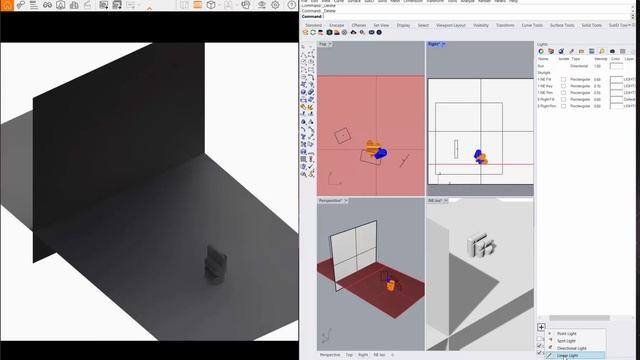Click the yellow lightbulb icon in Lights panel toolbar
Screen dimensions: 640x360
[602, 51]
